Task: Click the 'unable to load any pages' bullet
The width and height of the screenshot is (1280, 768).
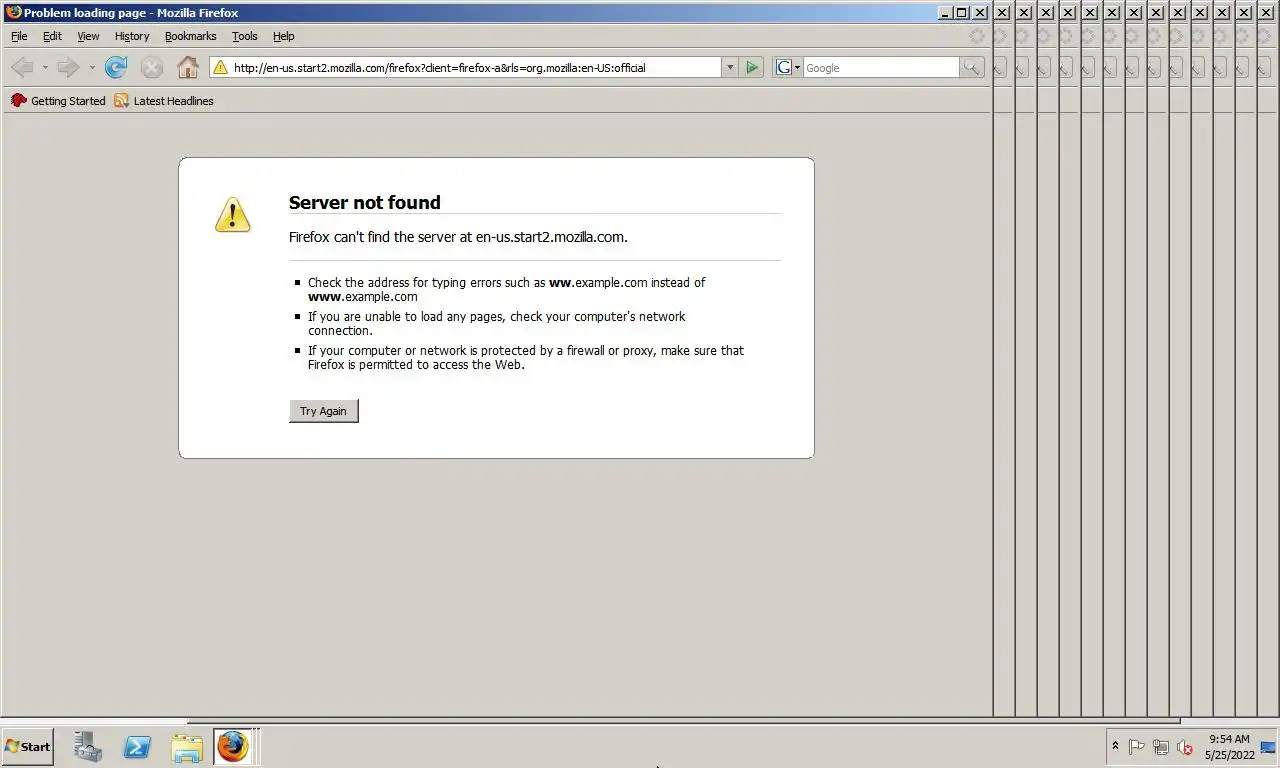Action: coord(497,323)
